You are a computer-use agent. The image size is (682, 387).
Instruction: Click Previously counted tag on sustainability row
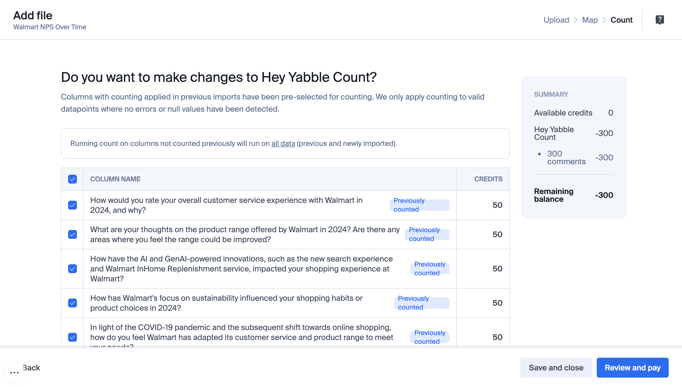point(421,303)
